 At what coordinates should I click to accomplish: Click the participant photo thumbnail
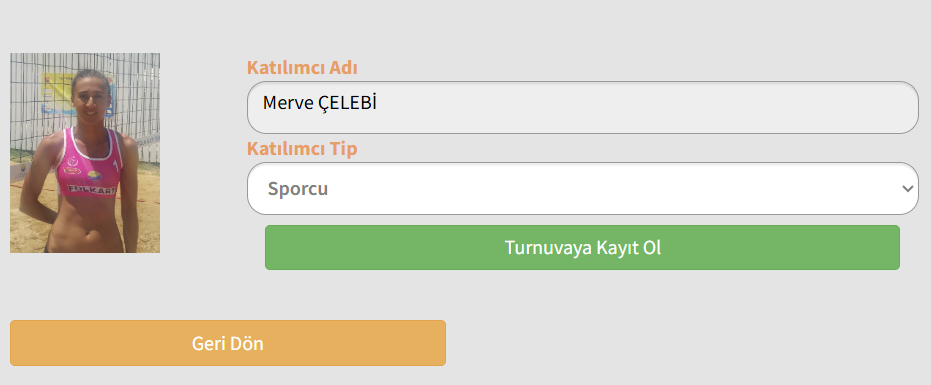click(x=85, y=153)
